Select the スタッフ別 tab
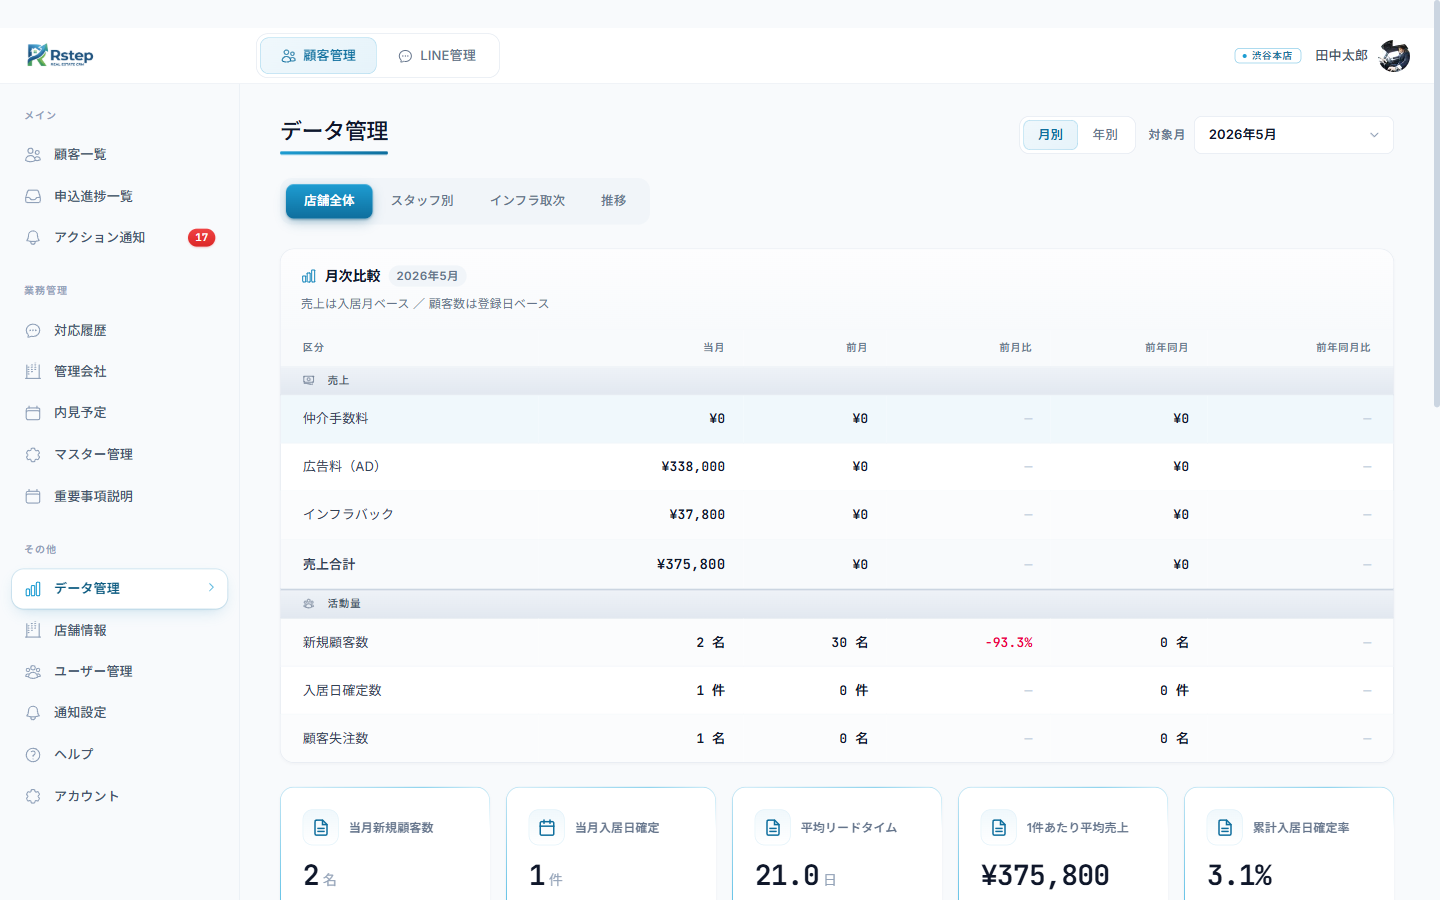Viewport: 1440px width, 900px height. coord(422,201)
